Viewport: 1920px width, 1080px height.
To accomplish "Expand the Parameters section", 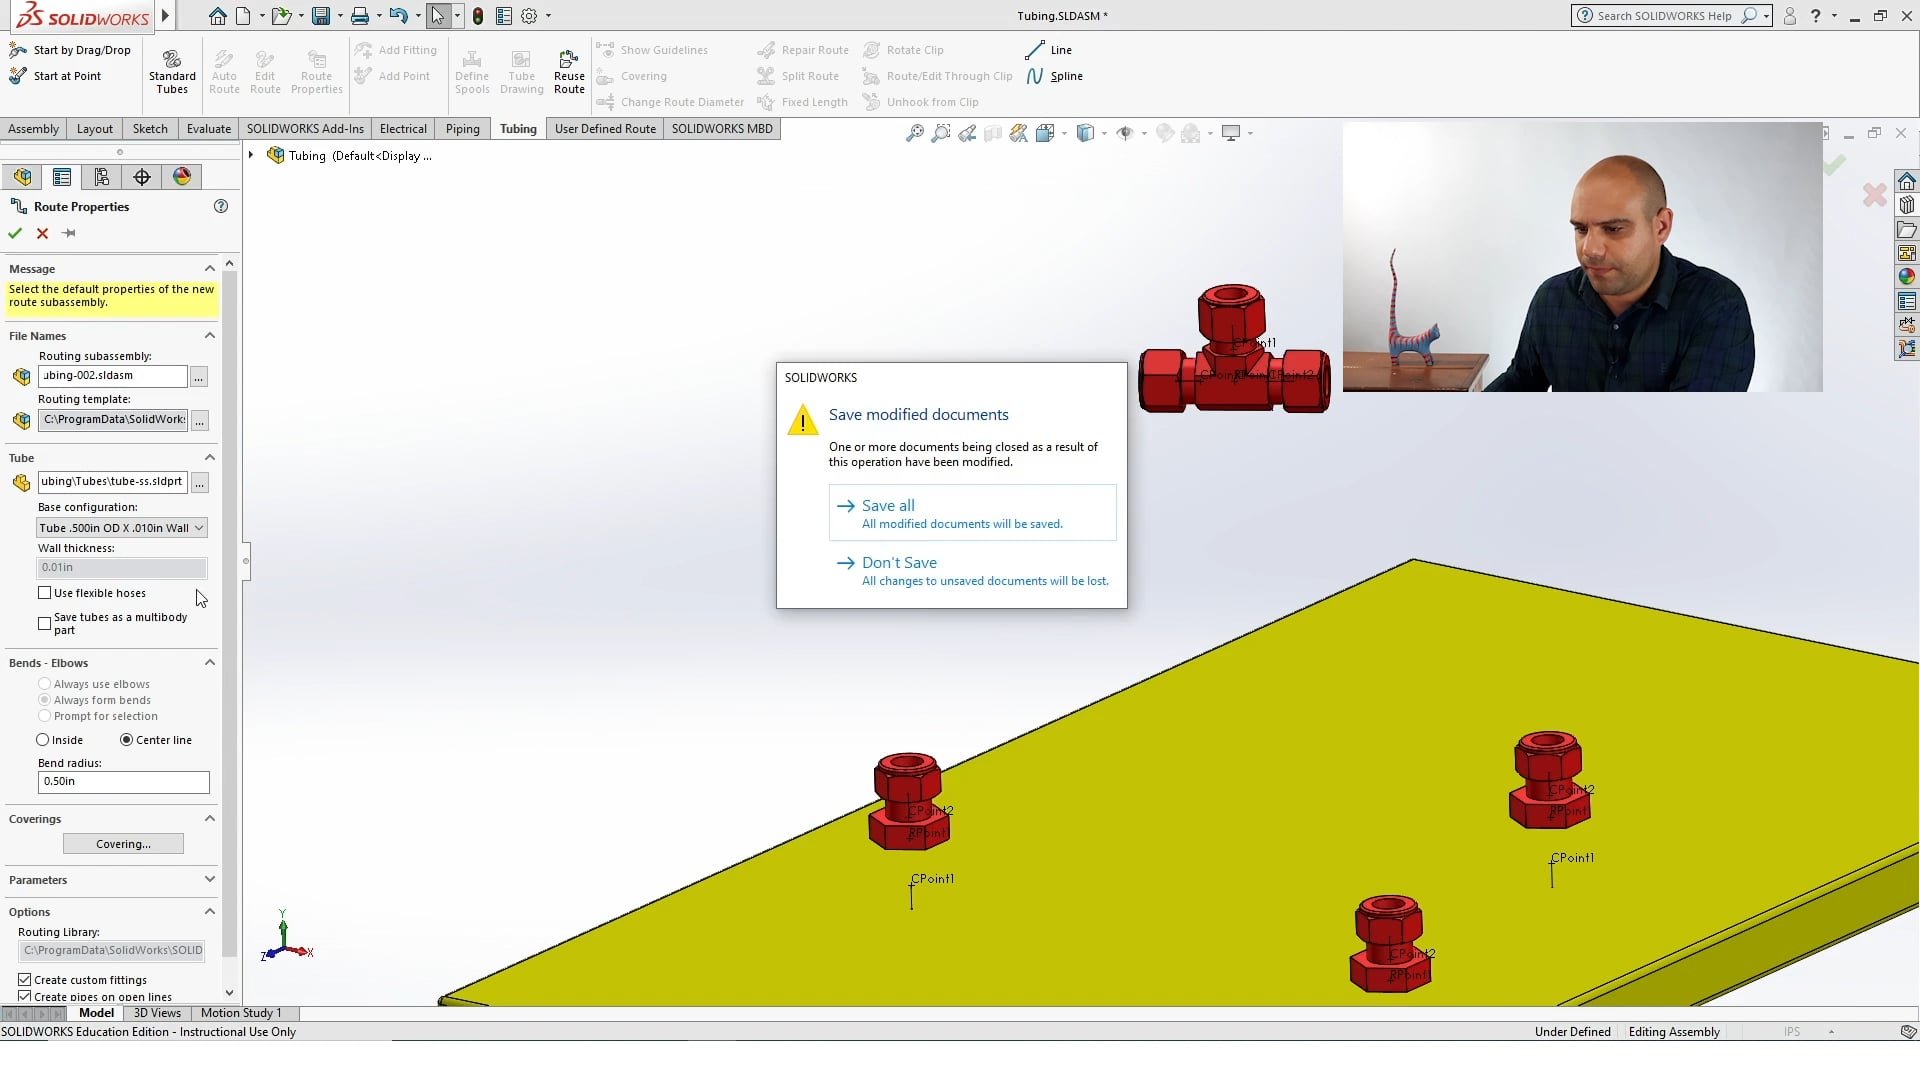I will pos(210,879).
